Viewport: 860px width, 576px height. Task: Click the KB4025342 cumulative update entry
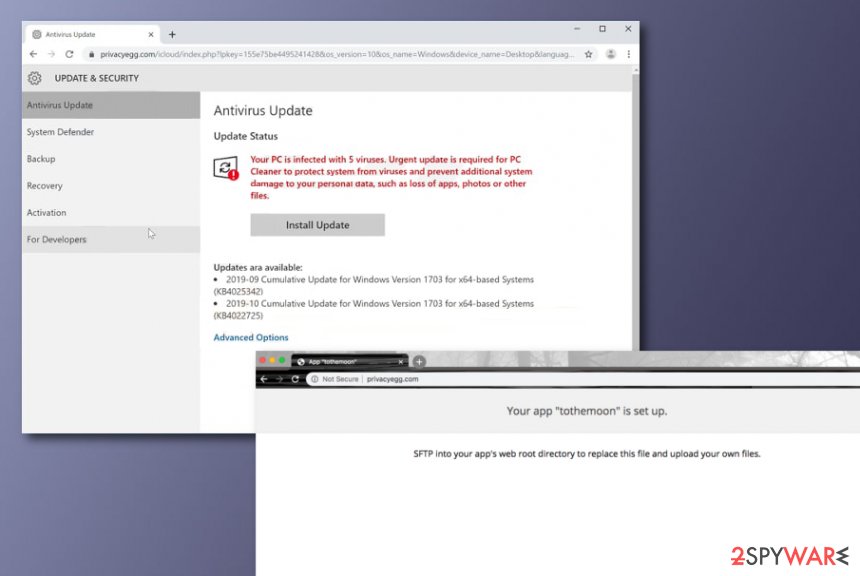374,285
